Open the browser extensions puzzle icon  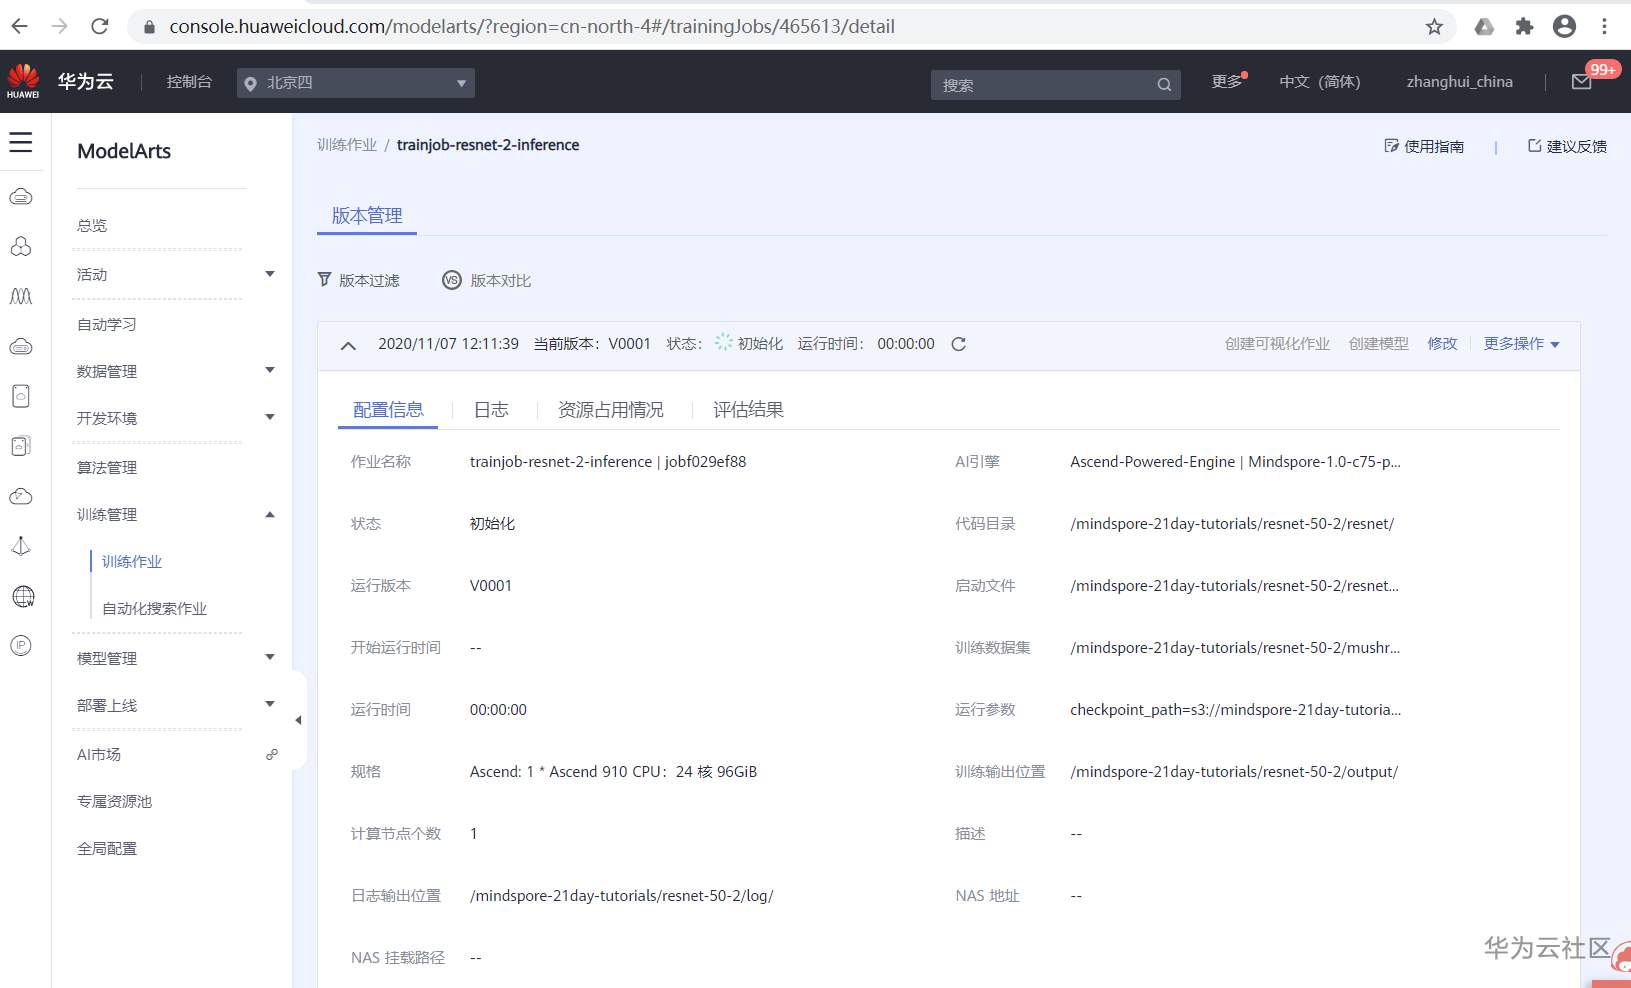coord(1524,27)
